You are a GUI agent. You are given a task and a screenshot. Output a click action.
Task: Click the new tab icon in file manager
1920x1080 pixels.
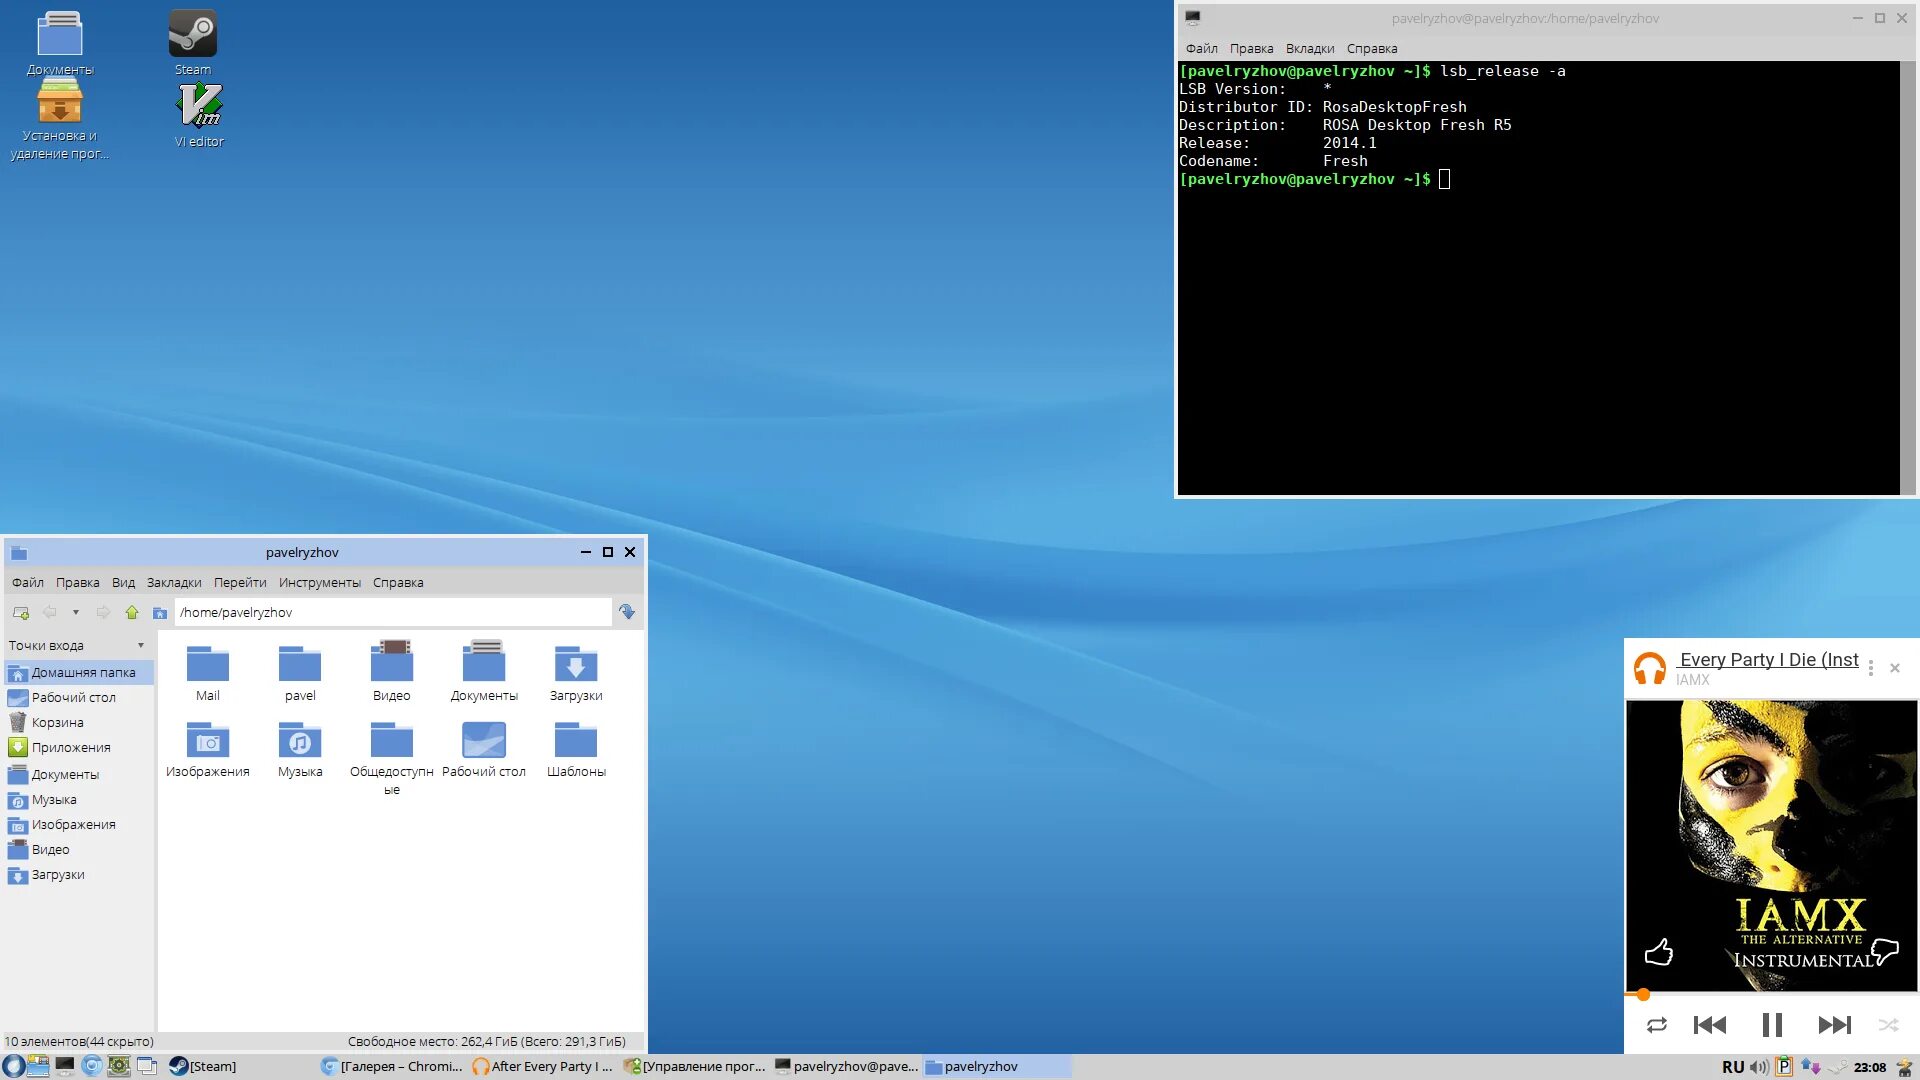click(21, 612)
